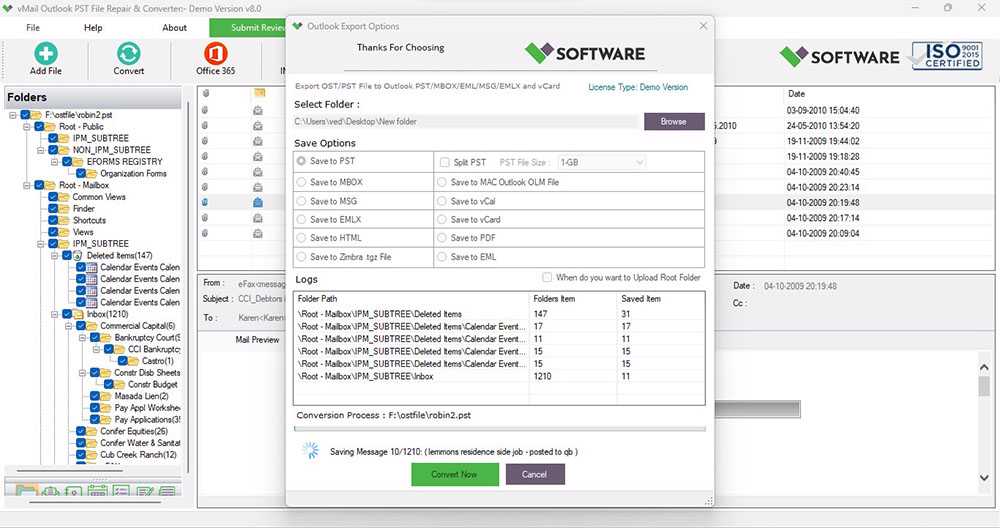Image resolution: width=1000 pixels, height=528 pixels.
Task: Select the Save to vCard option
Action: click(441, 219)
